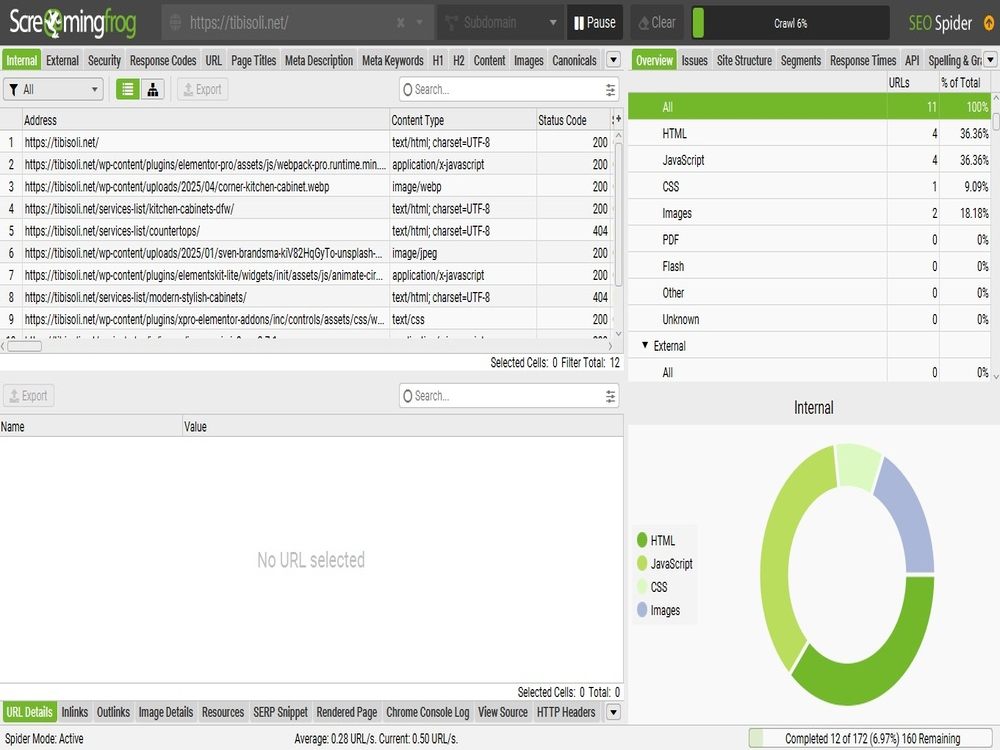Click the Crawl 6% progress bar

coord(791,23)
